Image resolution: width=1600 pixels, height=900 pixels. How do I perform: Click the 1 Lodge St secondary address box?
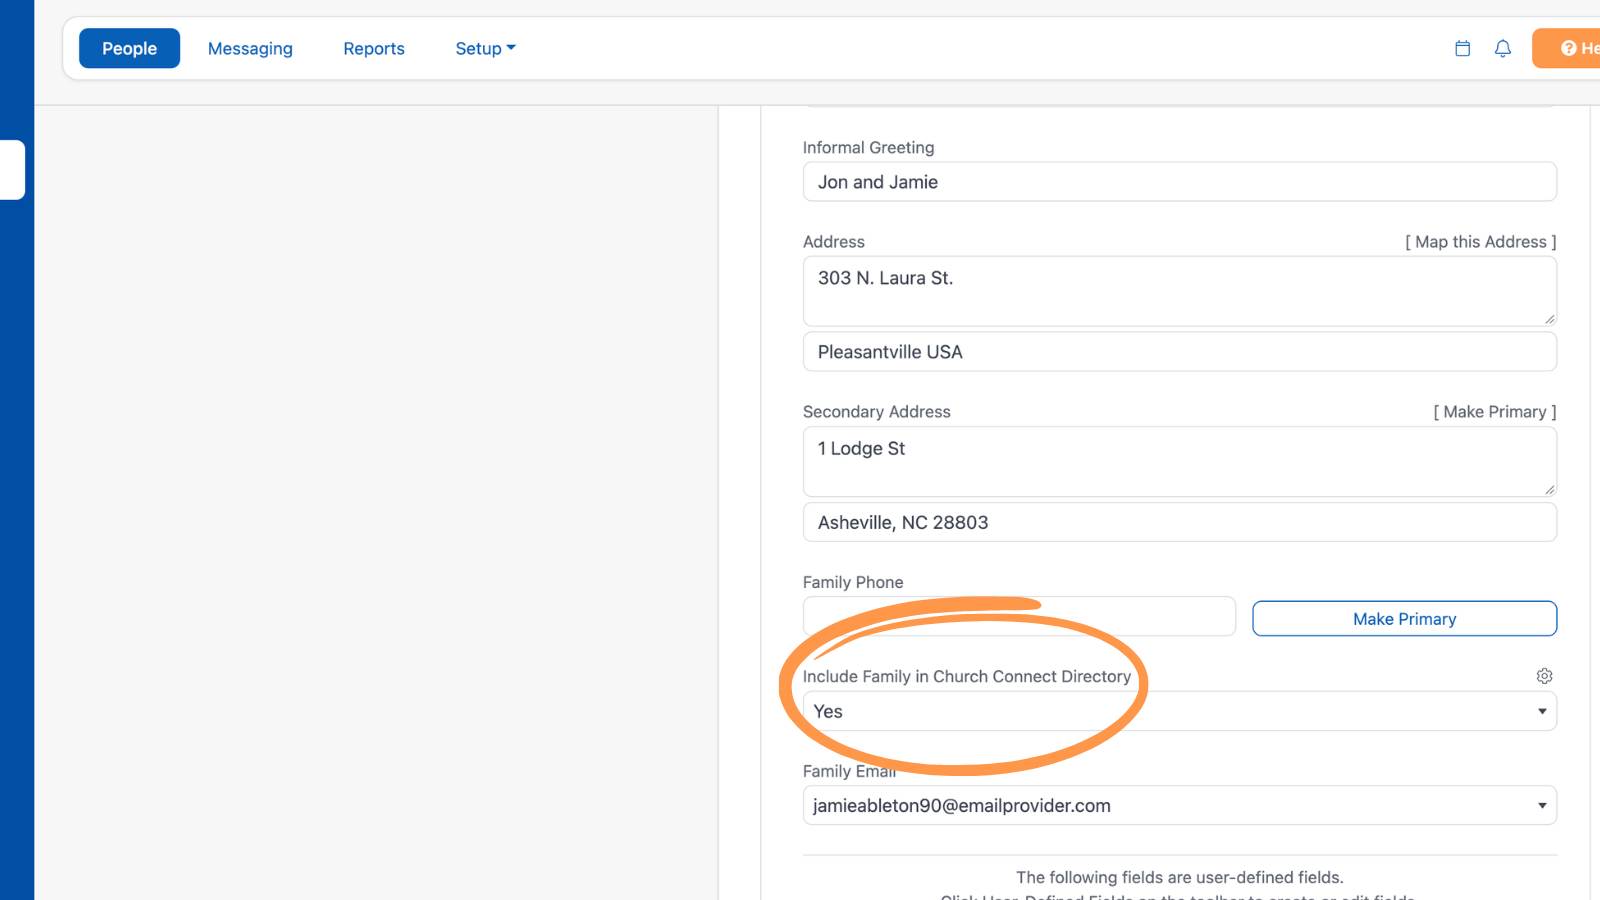(1179, 462)
